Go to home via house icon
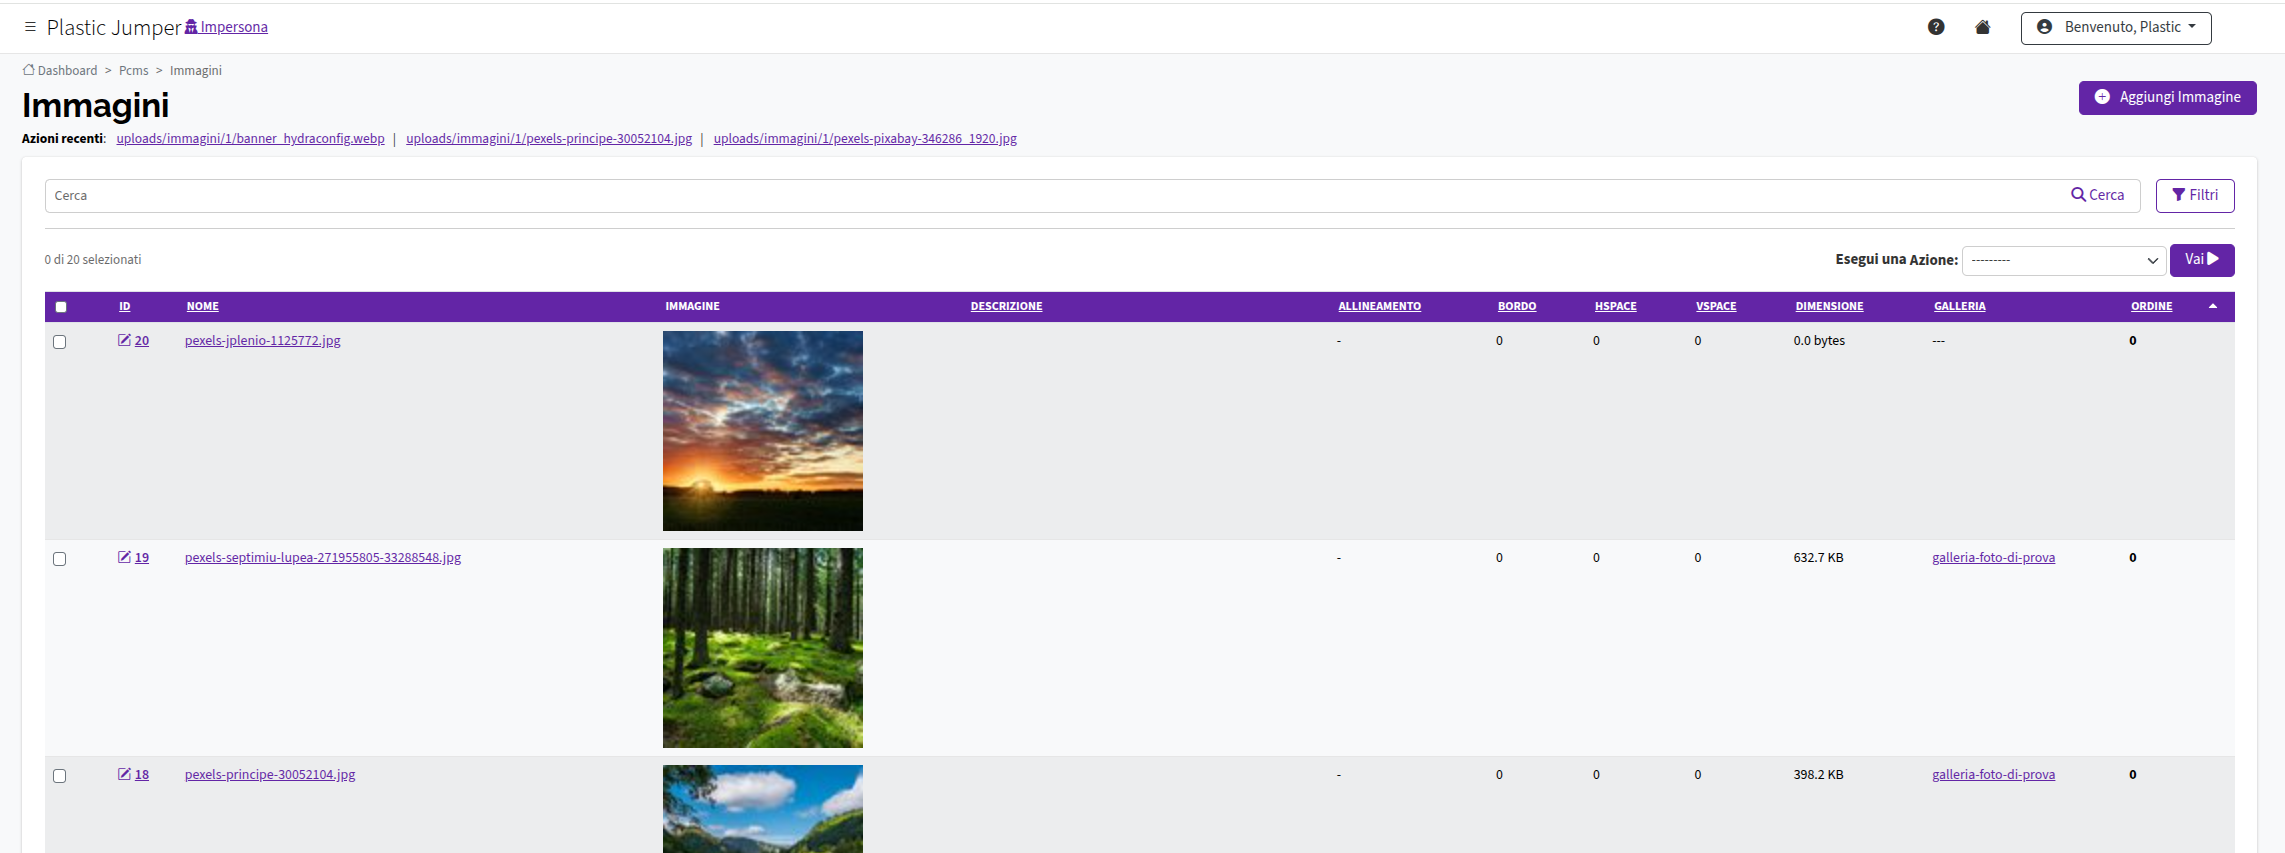 [x=1983, y=27]
